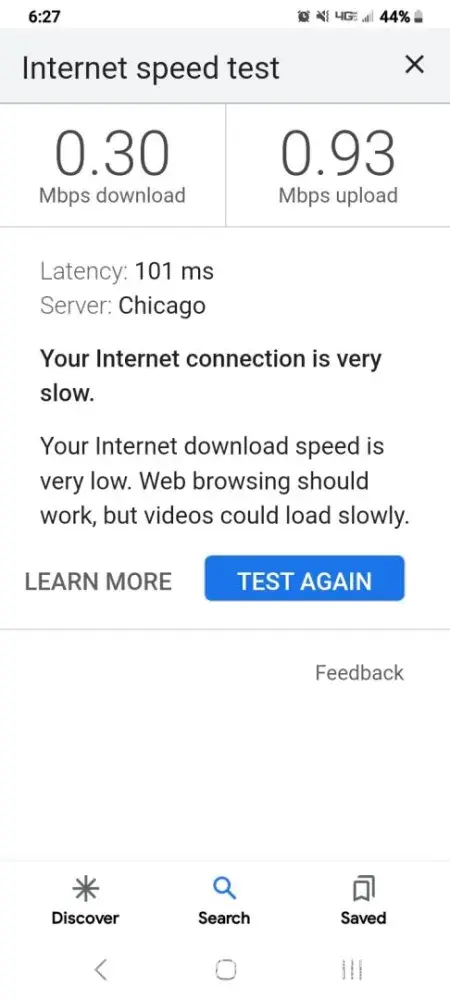Open the Discover tab

point(85,902)
